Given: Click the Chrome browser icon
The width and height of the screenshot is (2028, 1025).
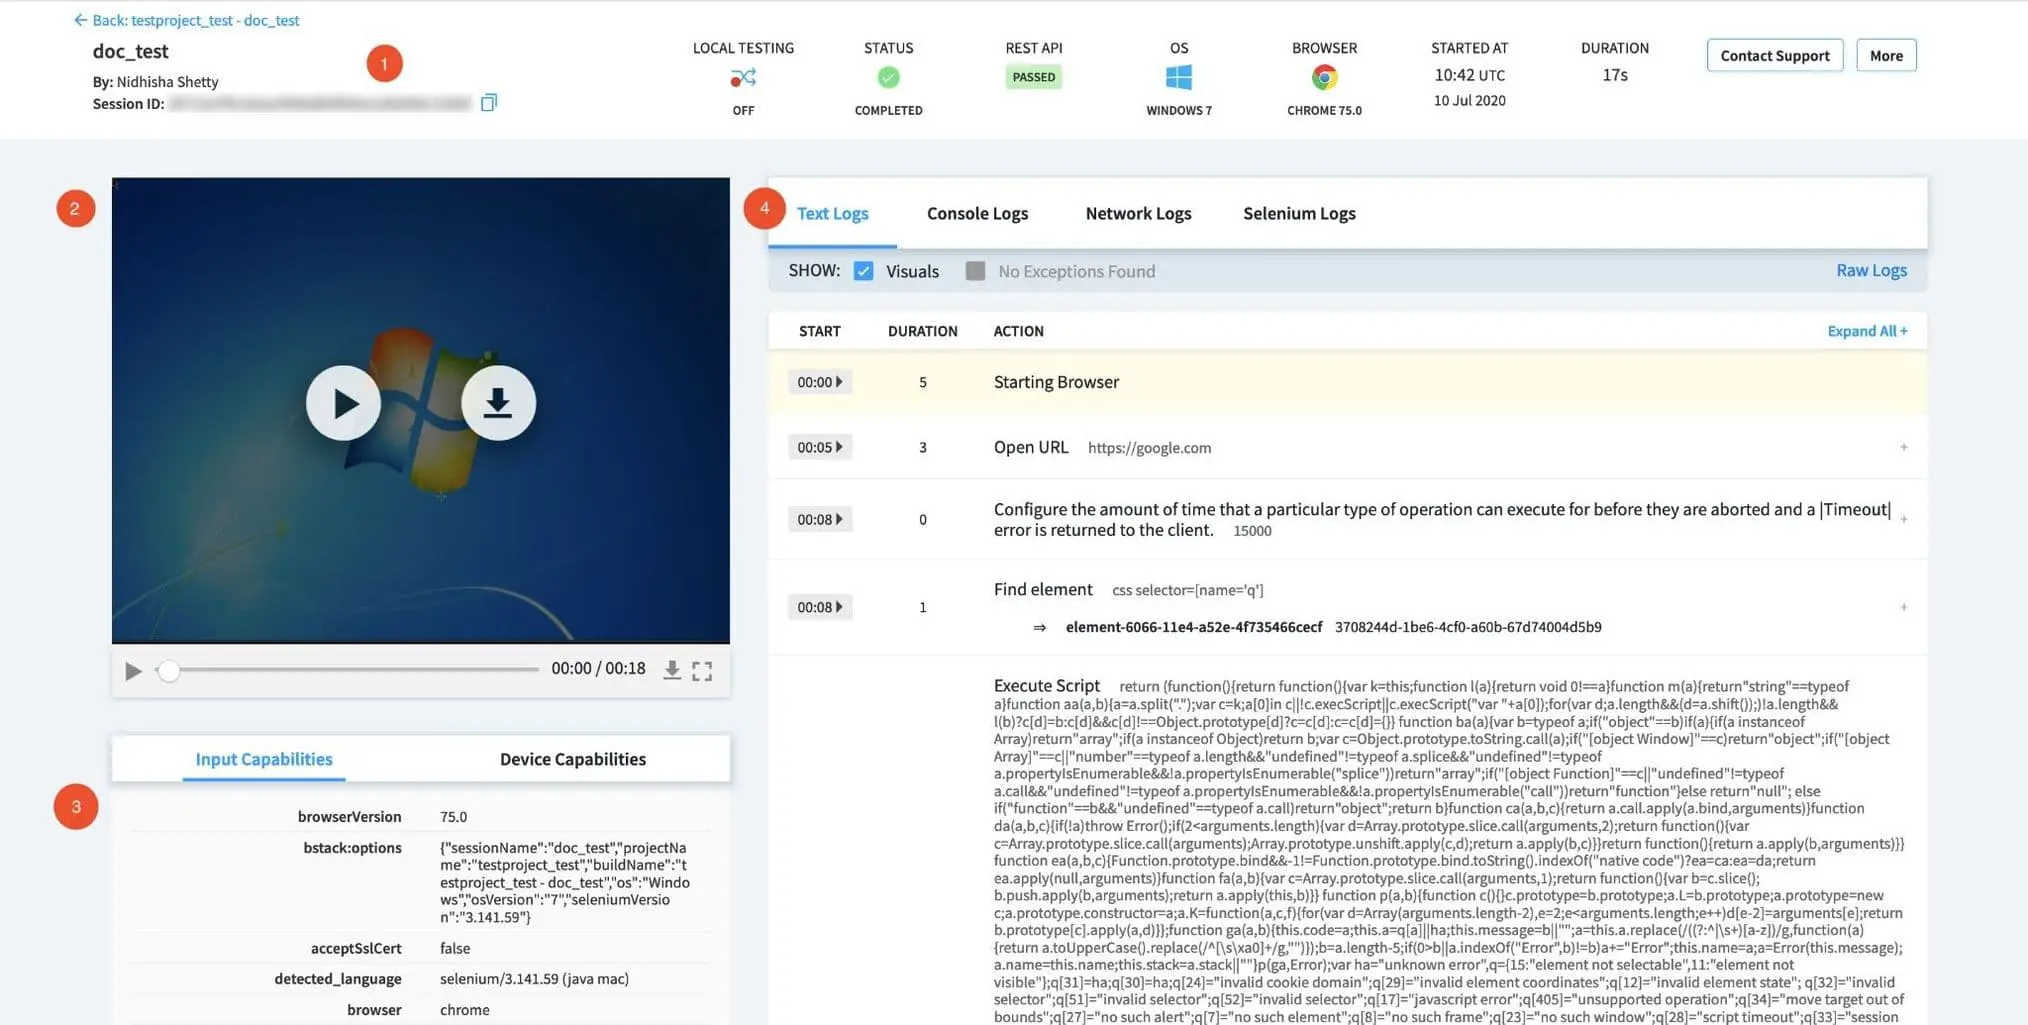Looking at the screenshot, I should (x=1324, y=78).
